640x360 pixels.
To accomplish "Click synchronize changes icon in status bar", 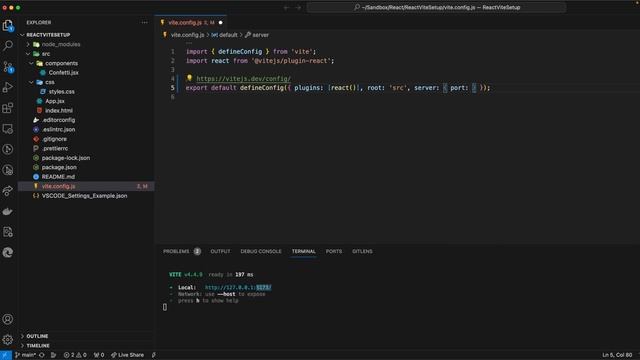I will coord(42,355).
